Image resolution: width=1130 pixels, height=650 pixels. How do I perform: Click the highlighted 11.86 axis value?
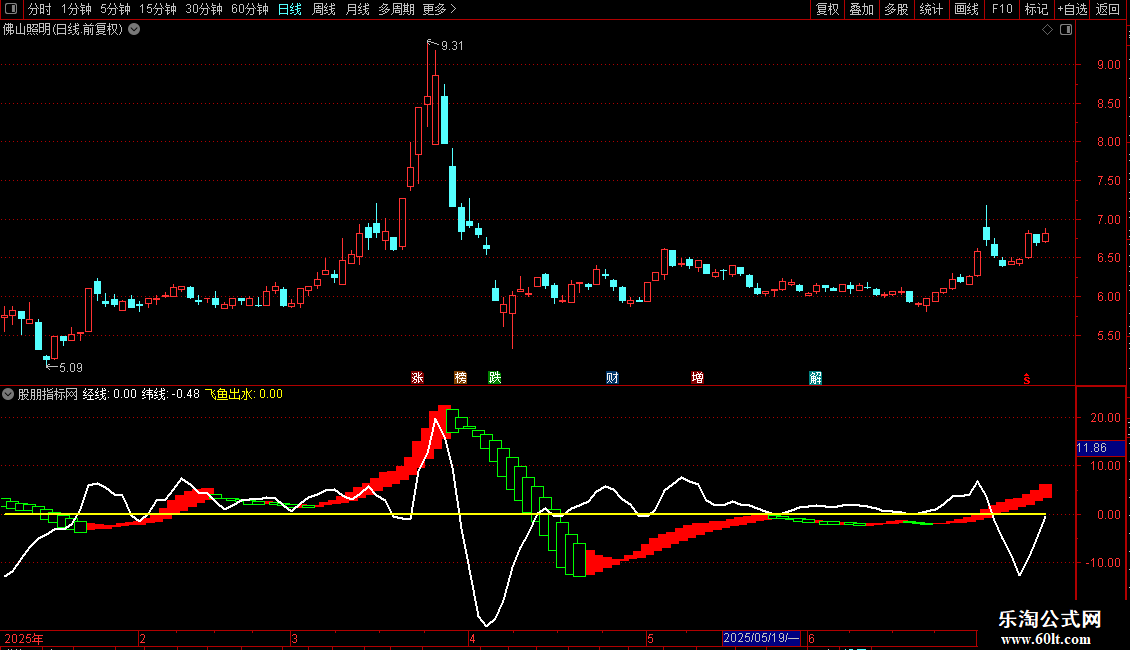(1100, 448)
